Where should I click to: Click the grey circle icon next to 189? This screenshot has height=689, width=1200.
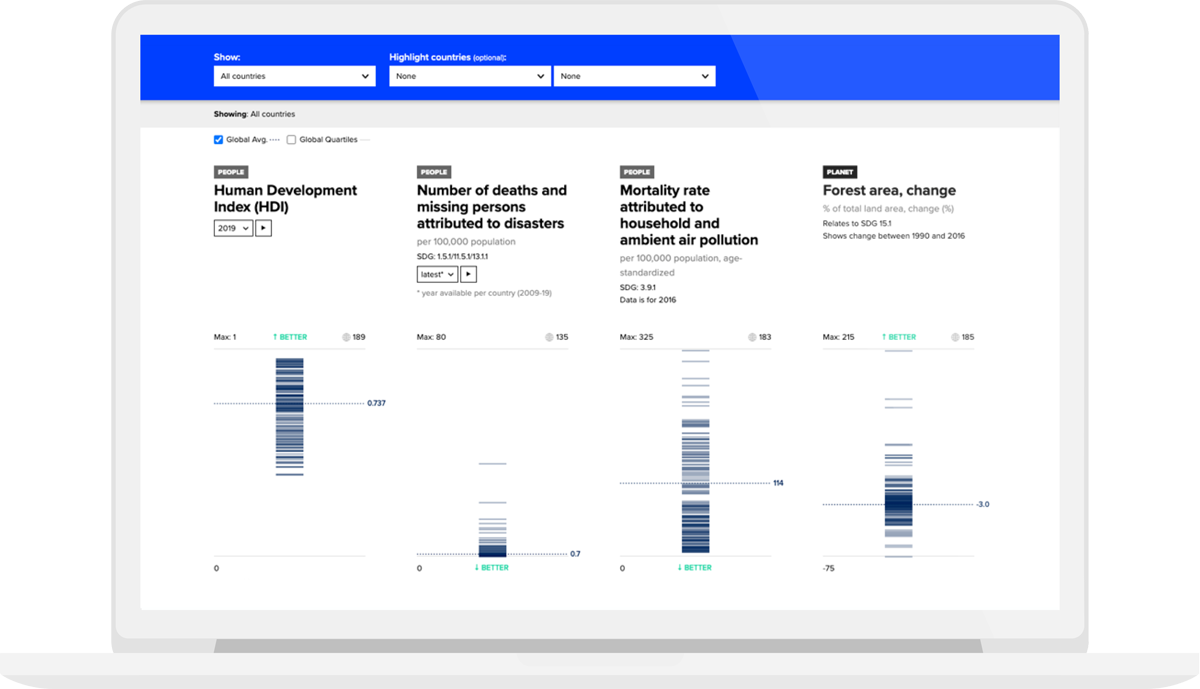(346, 337)
